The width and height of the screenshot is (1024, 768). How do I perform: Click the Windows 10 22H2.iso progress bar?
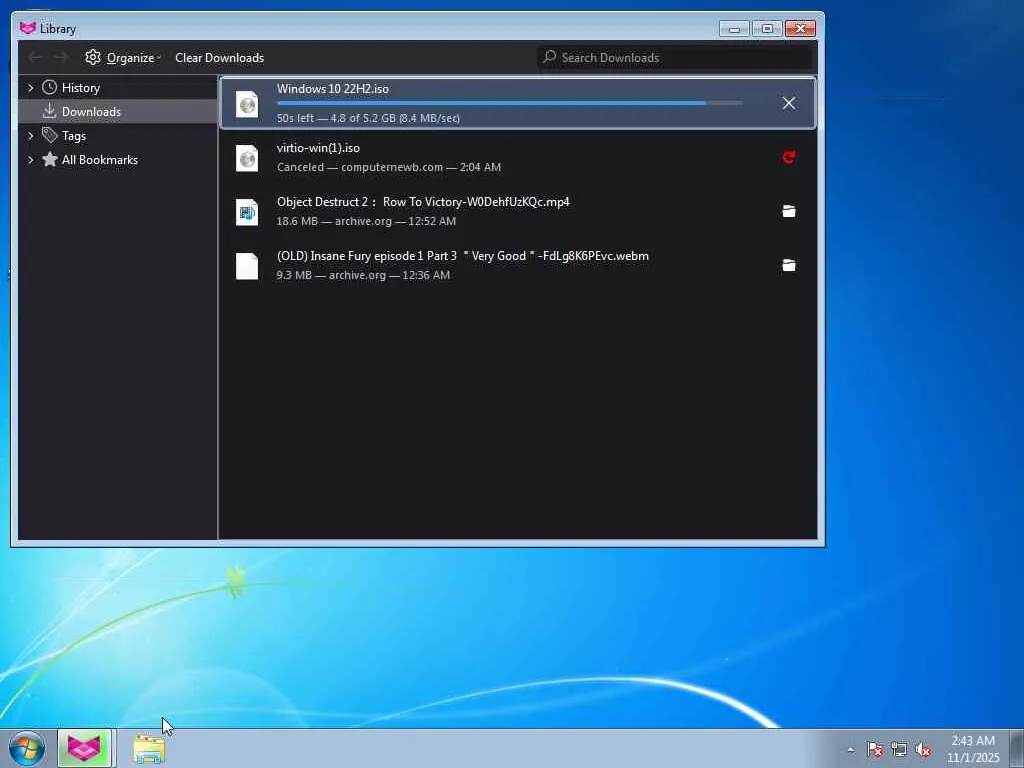click(x=509, y=103)
